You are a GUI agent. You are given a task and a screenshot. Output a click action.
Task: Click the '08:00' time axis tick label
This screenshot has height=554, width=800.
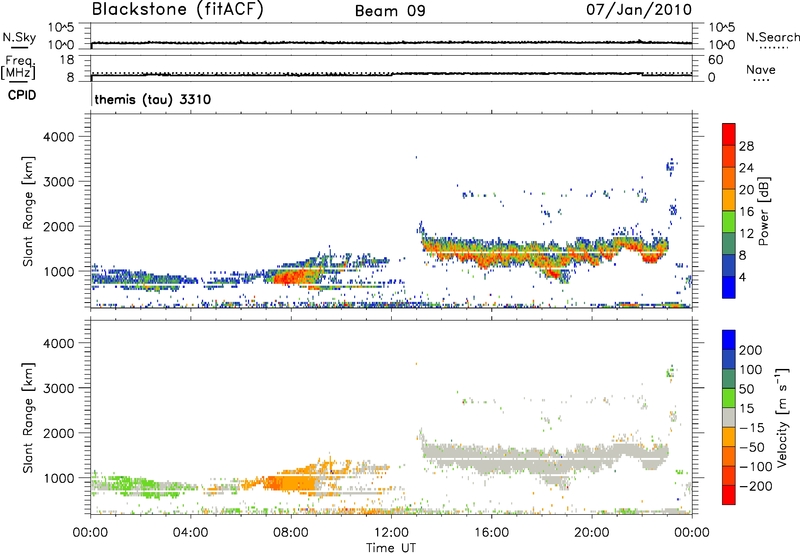point(291,533)
